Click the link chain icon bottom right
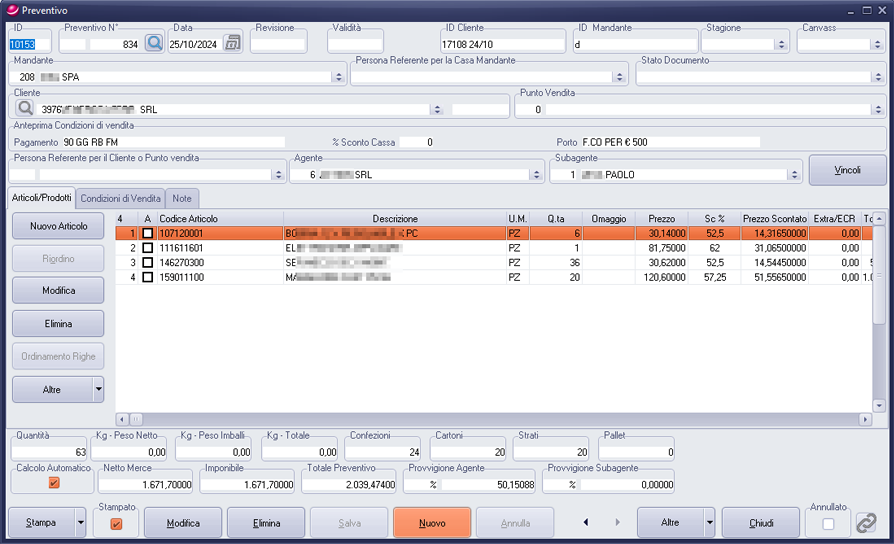Image resolution: width=894 pixels, height=544 pixels. tap(866, 523)
